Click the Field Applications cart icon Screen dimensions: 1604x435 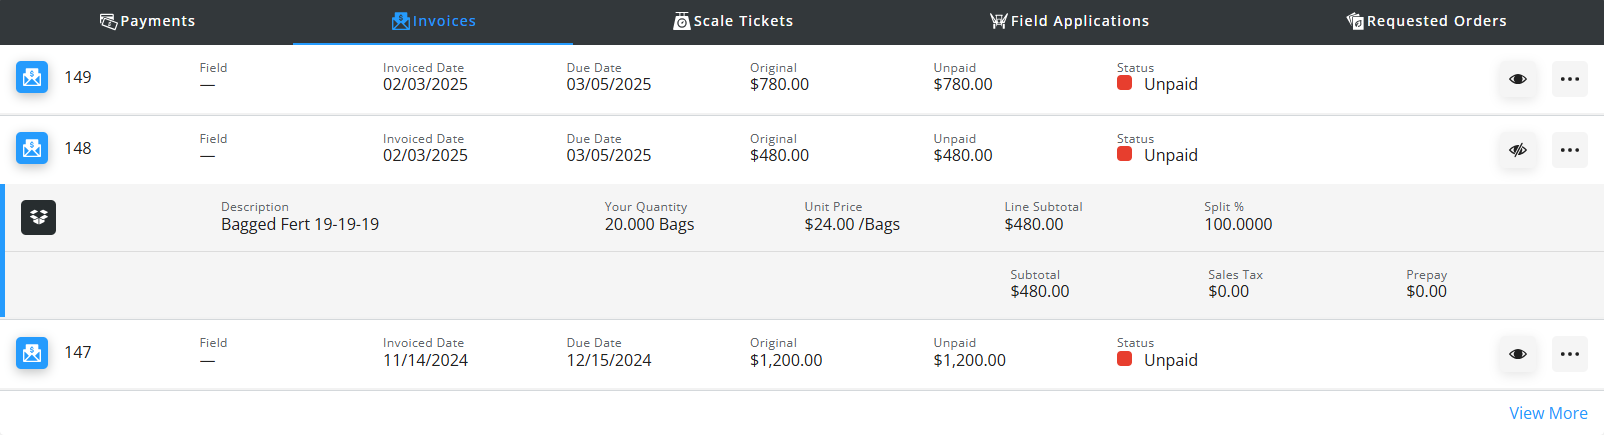click(998, 21)
